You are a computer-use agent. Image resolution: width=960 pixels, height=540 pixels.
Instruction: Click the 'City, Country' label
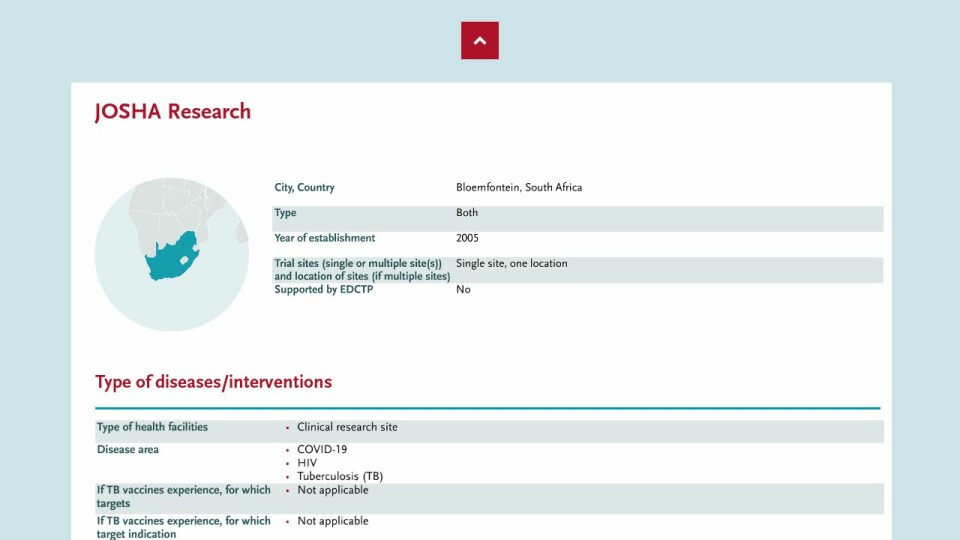coord(304,187)
